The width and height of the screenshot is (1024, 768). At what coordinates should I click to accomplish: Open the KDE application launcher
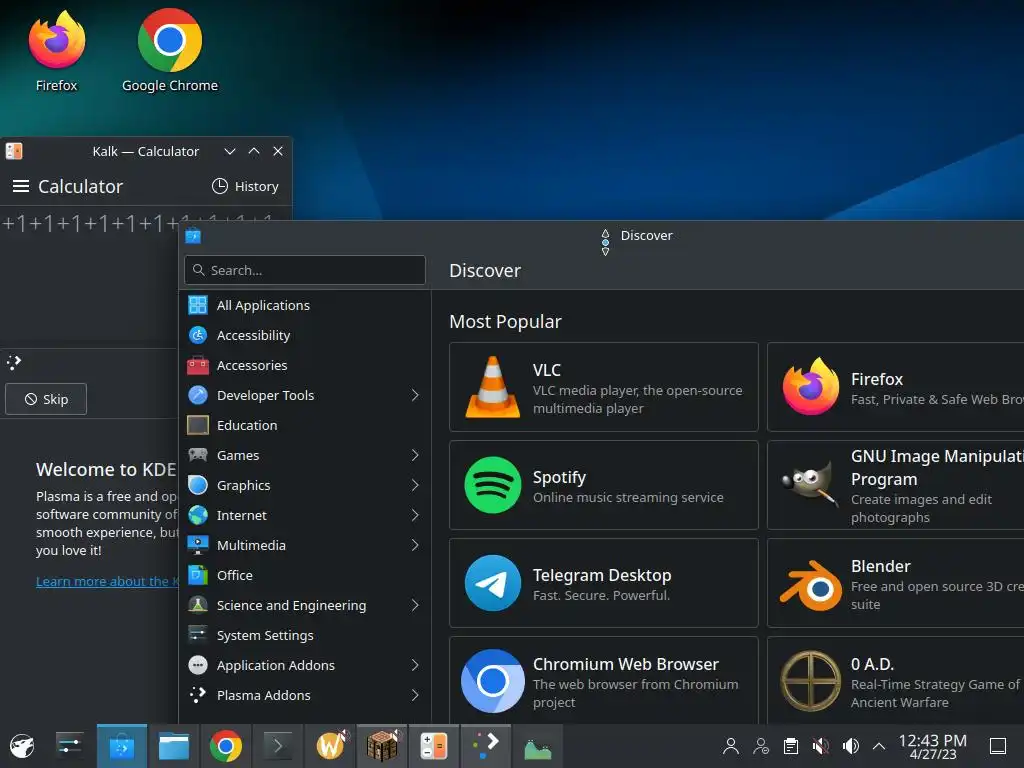[x=22, y=746]
